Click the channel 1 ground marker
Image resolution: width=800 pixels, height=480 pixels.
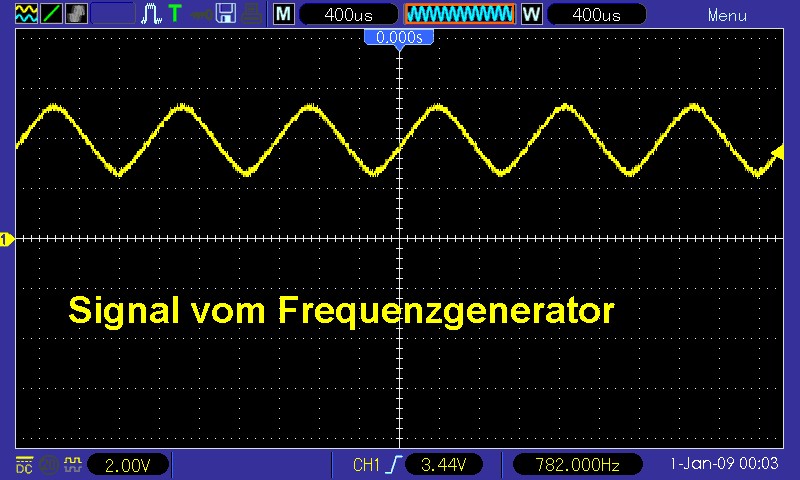click(x=6, y=239)
